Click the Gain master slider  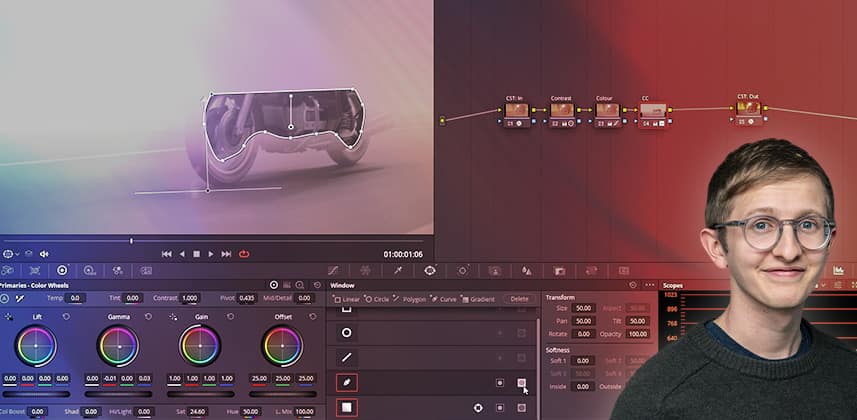[200, 394]
